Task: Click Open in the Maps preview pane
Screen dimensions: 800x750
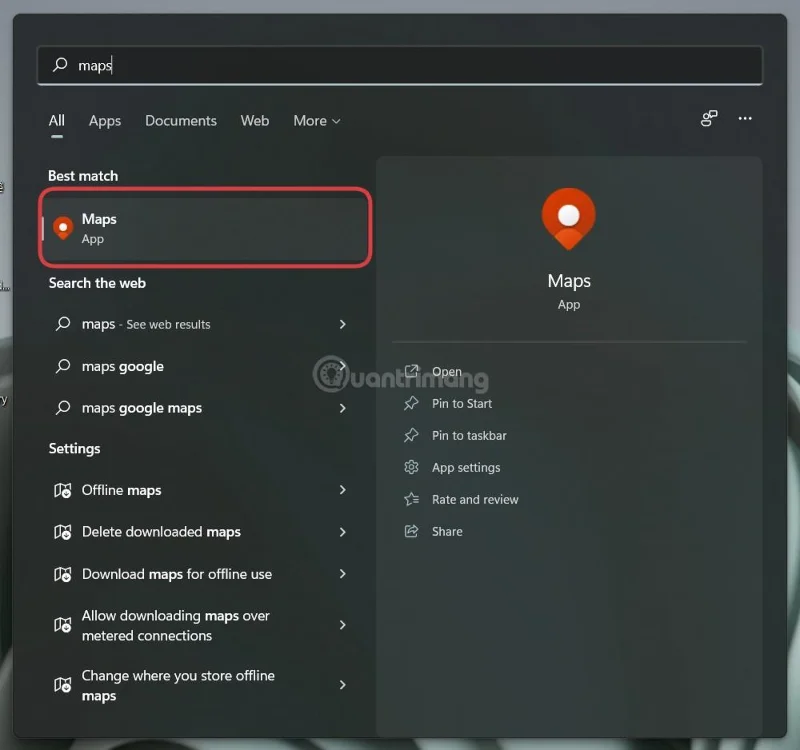Action: click(446, 371)
